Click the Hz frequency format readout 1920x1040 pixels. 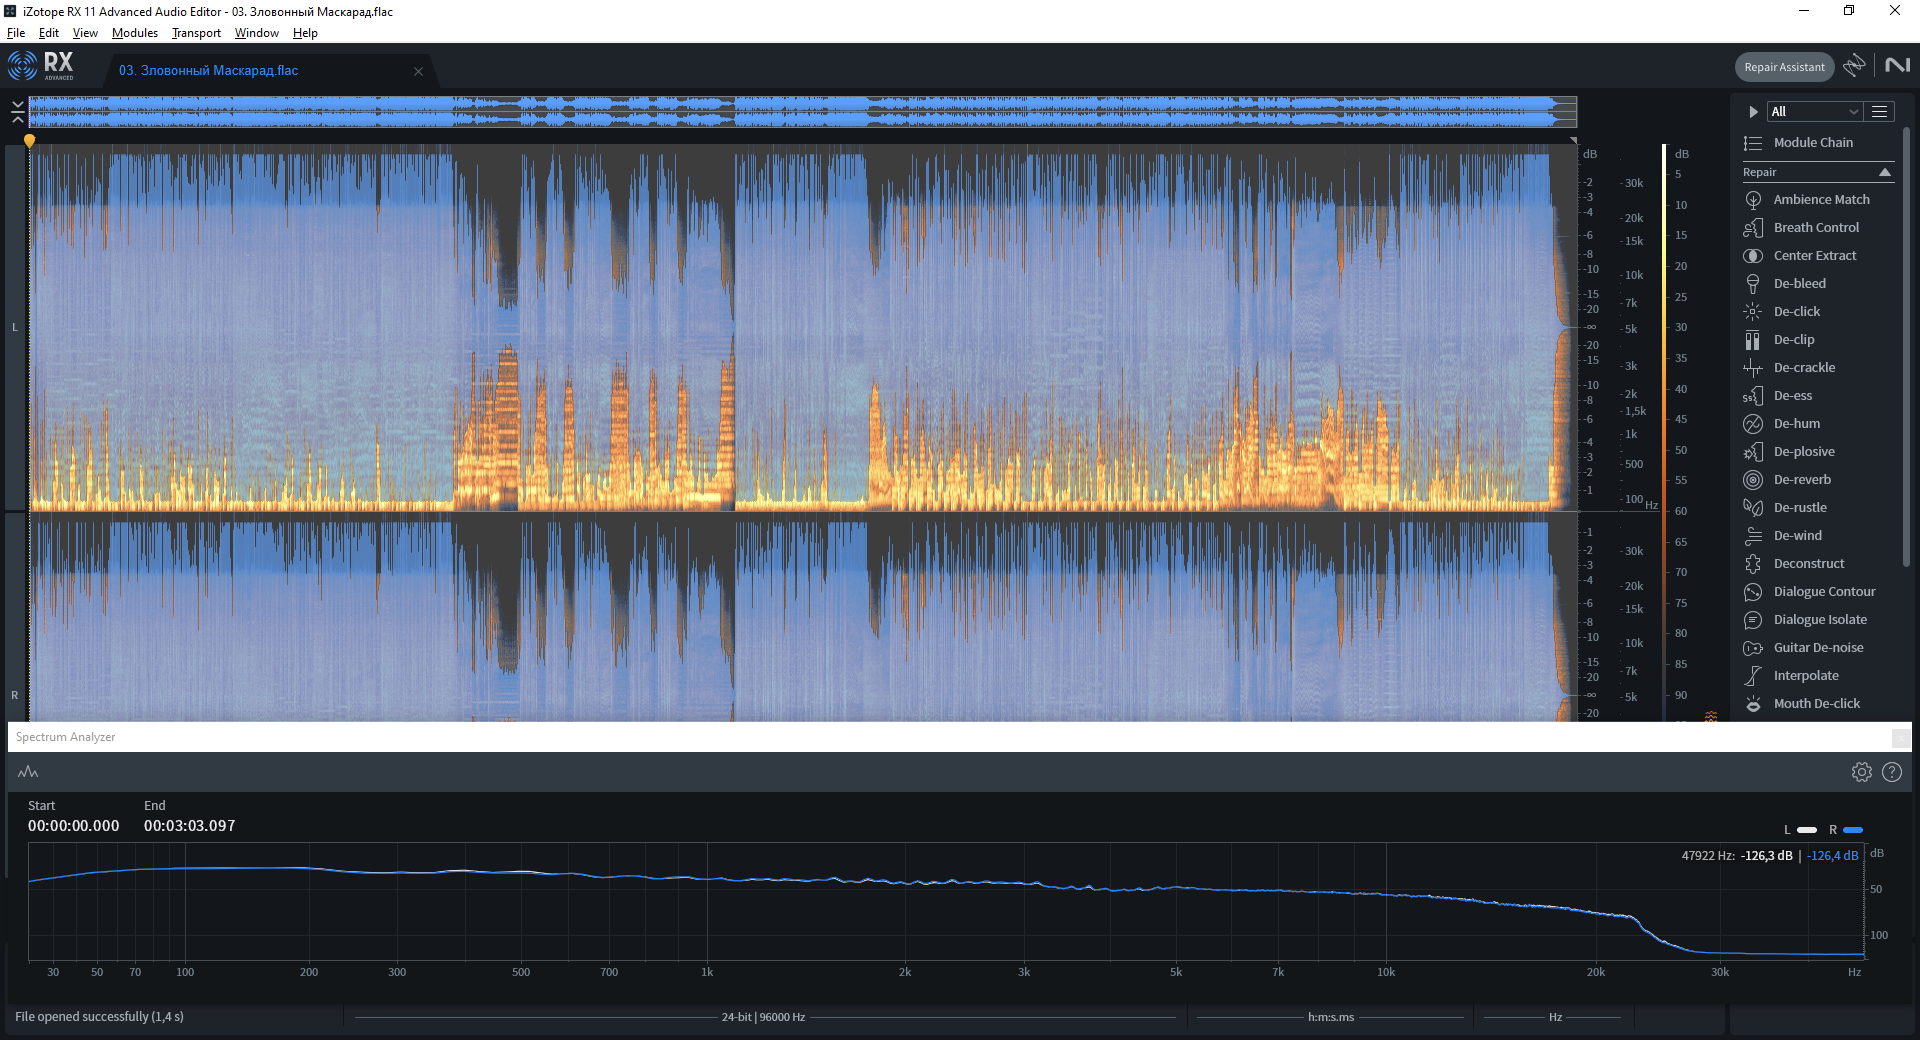[1555, 1017]
